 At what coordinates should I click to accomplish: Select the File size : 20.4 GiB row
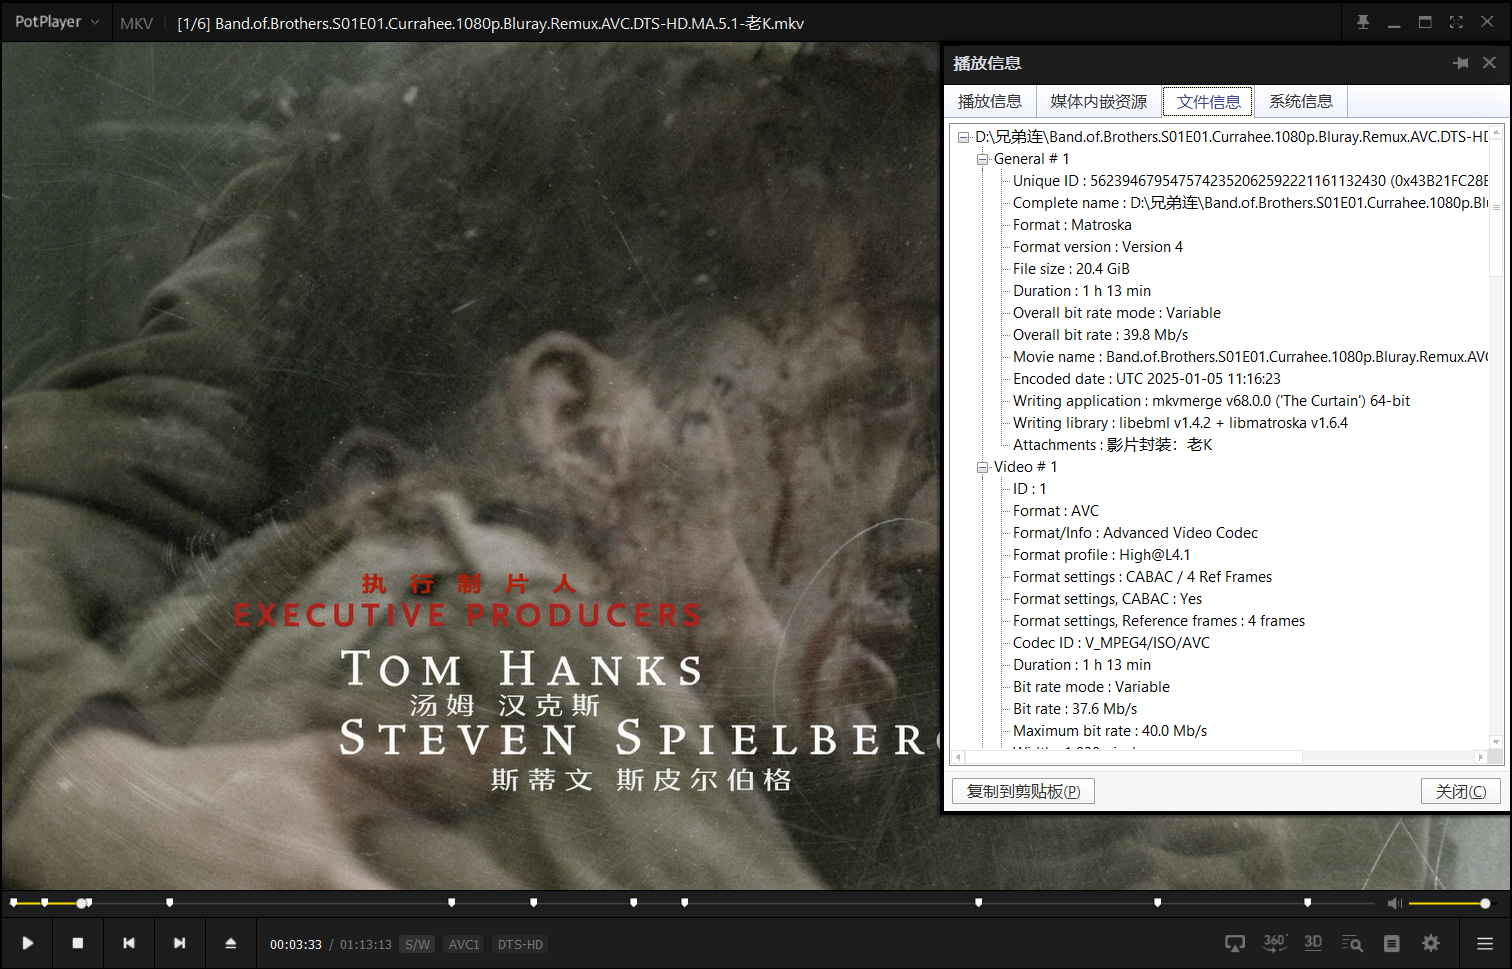coord(1071,269)
